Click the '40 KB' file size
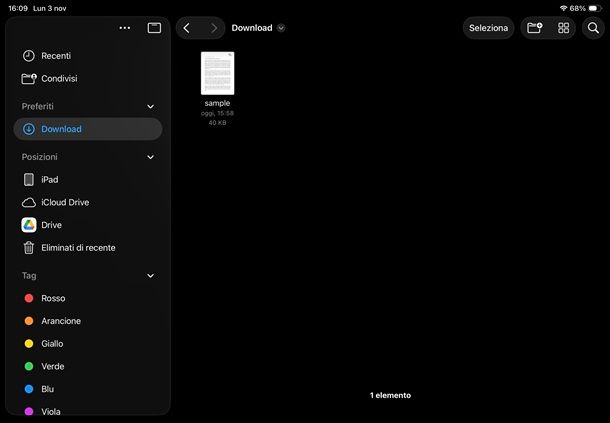 [217, 123]
